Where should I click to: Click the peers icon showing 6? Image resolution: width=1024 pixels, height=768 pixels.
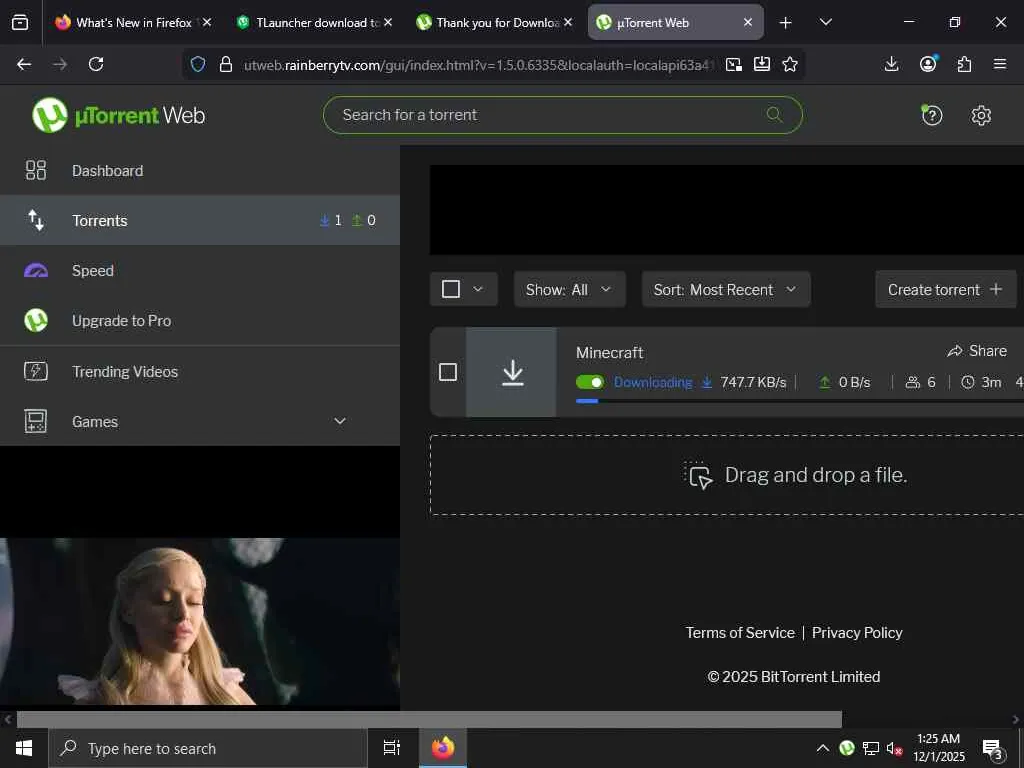coord(912,382)
